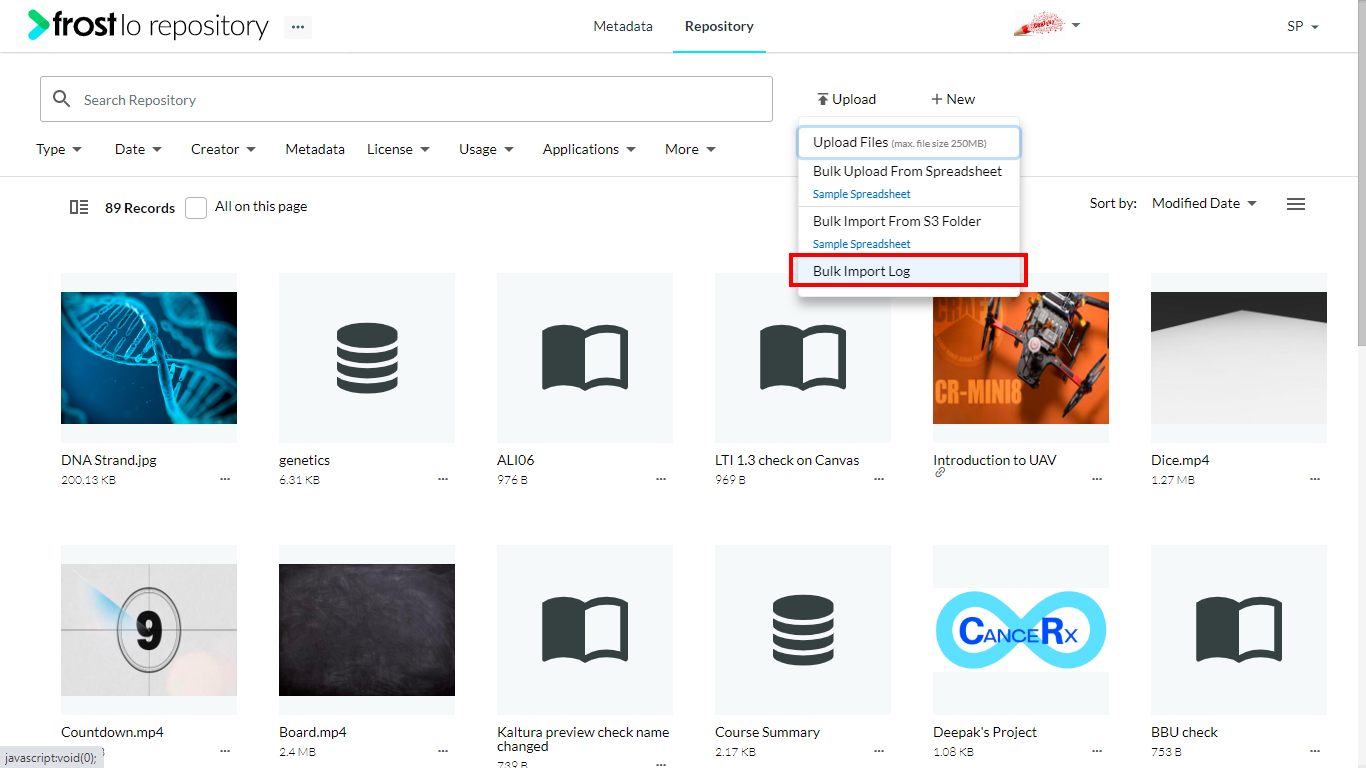The image size is (1366, 768).
Task: Click the BBU check book icon
Action: click(1239, 629)
